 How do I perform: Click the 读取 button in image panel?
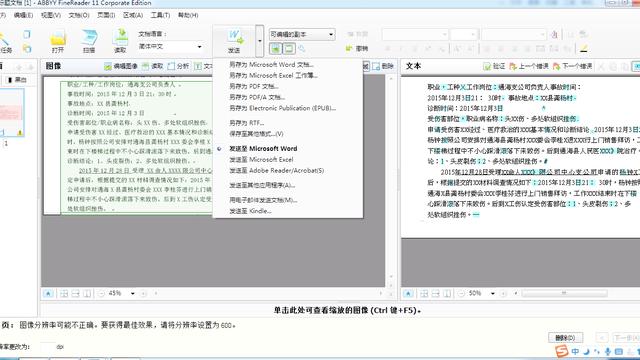tap(153, 66)
